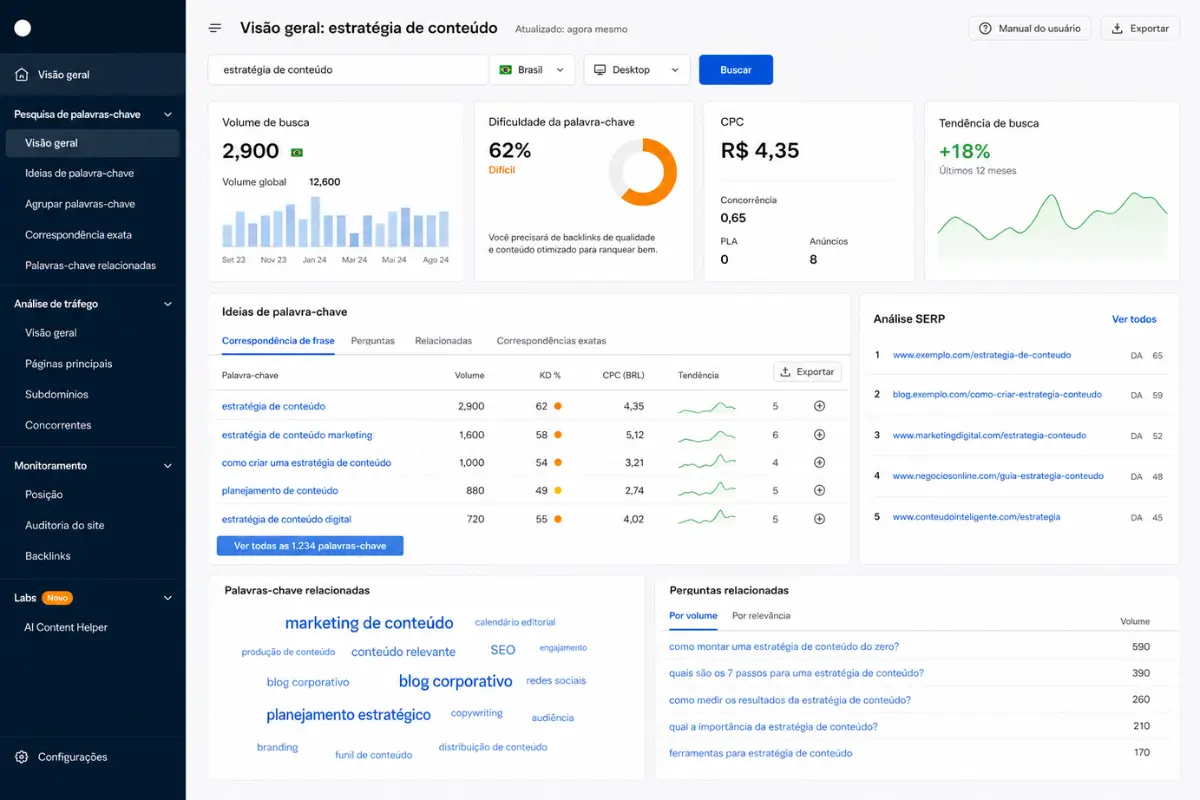Click 'marketing de conteúdo' in word cloud
This screenshot has width=1200, height=800.
[369, 623]
